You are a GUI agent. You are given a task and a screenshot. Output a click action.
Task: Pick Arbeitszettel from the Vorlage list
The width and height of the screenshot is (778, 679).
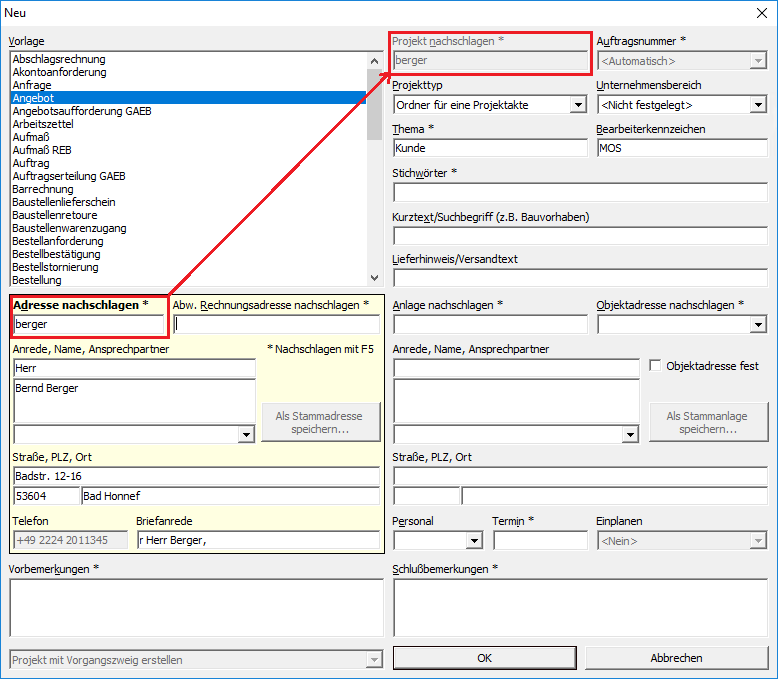[45, 124]
